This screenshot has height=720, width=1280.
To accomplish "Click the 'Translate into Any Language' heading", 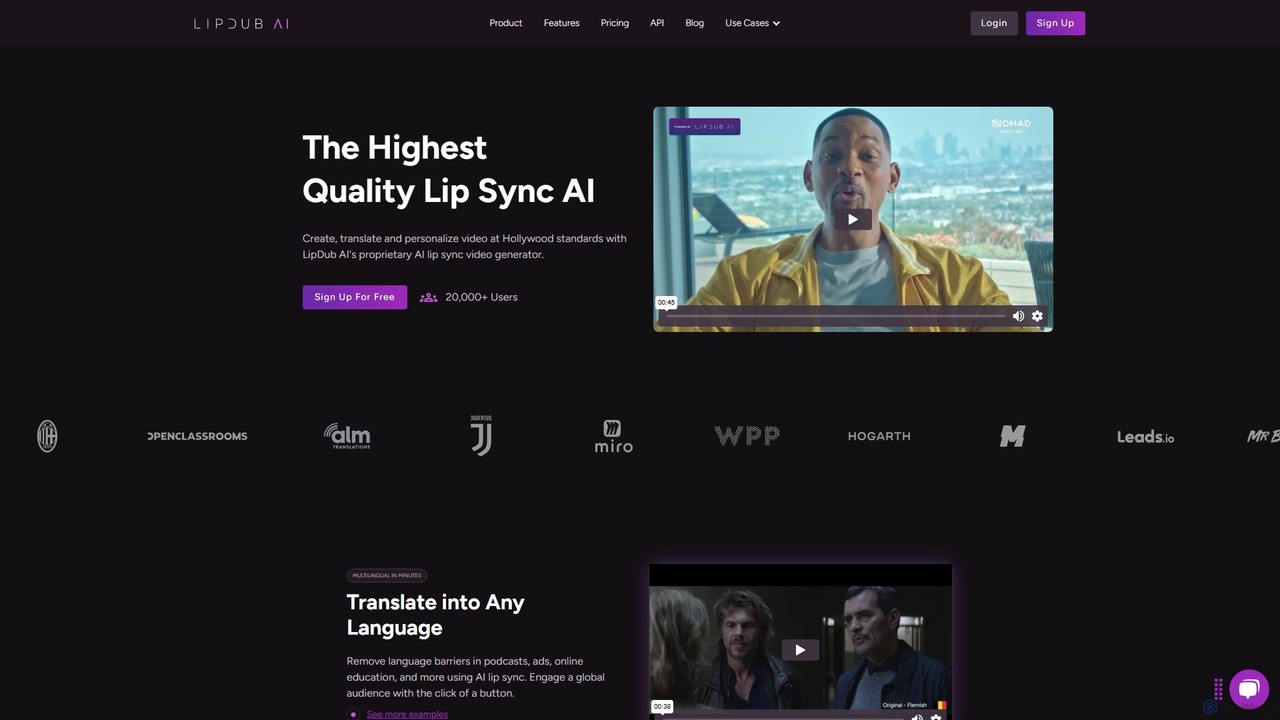I will [436, 615].
